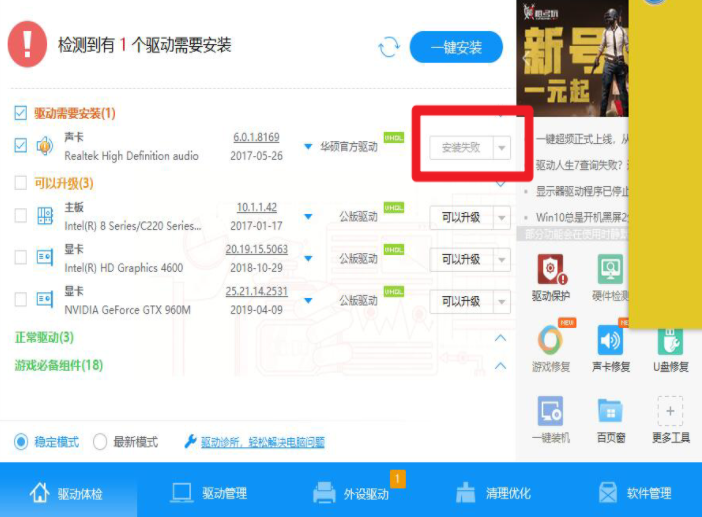Image resolution: width=702 pixels, height=517 pixels.
Task: Switch to 软件管理 tab
Action: [635, 493]
